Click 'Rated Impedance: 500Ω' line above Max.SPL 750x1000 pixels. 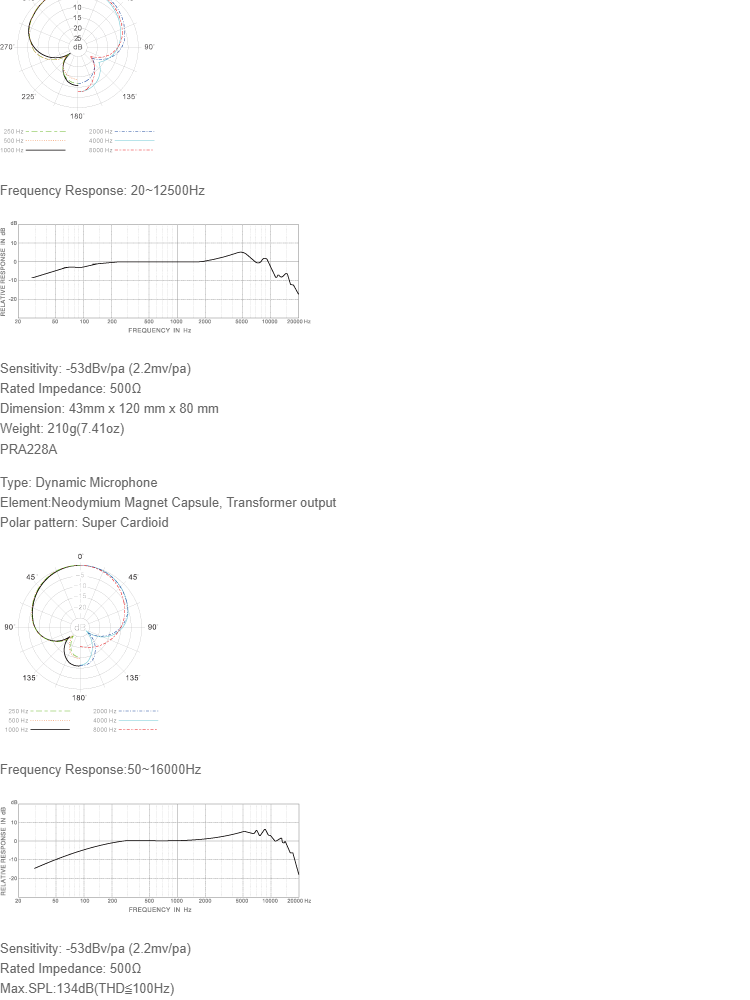click(x=71, y=968)
